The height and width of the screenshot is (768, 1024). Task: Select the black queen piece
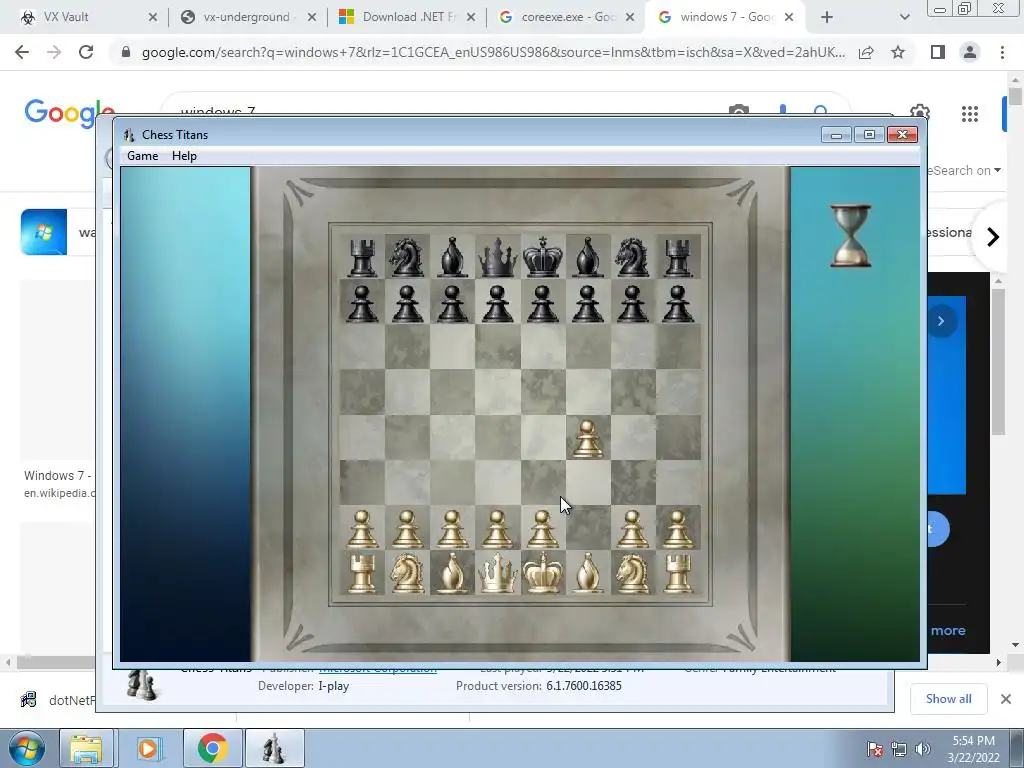click(498, 257)
